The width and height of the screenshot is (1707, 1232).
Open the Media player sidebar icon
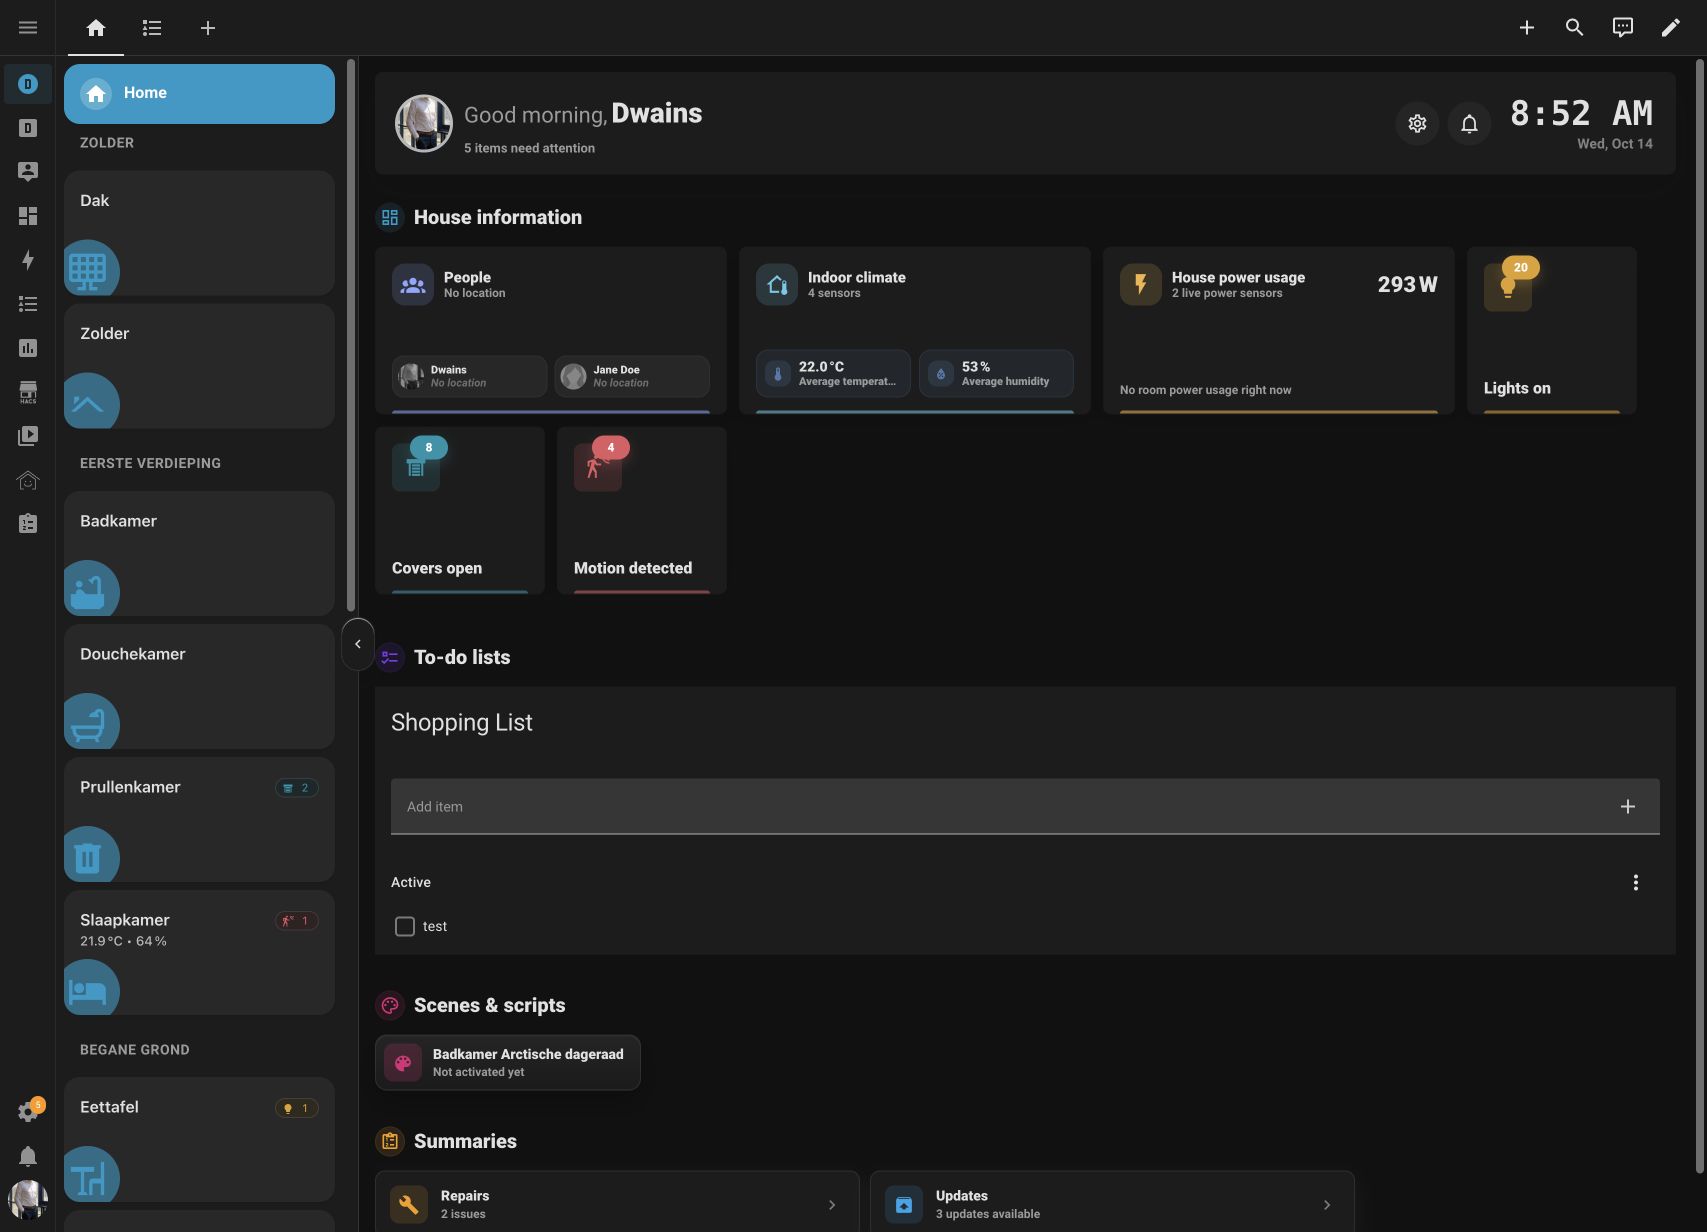pos(28,436)
